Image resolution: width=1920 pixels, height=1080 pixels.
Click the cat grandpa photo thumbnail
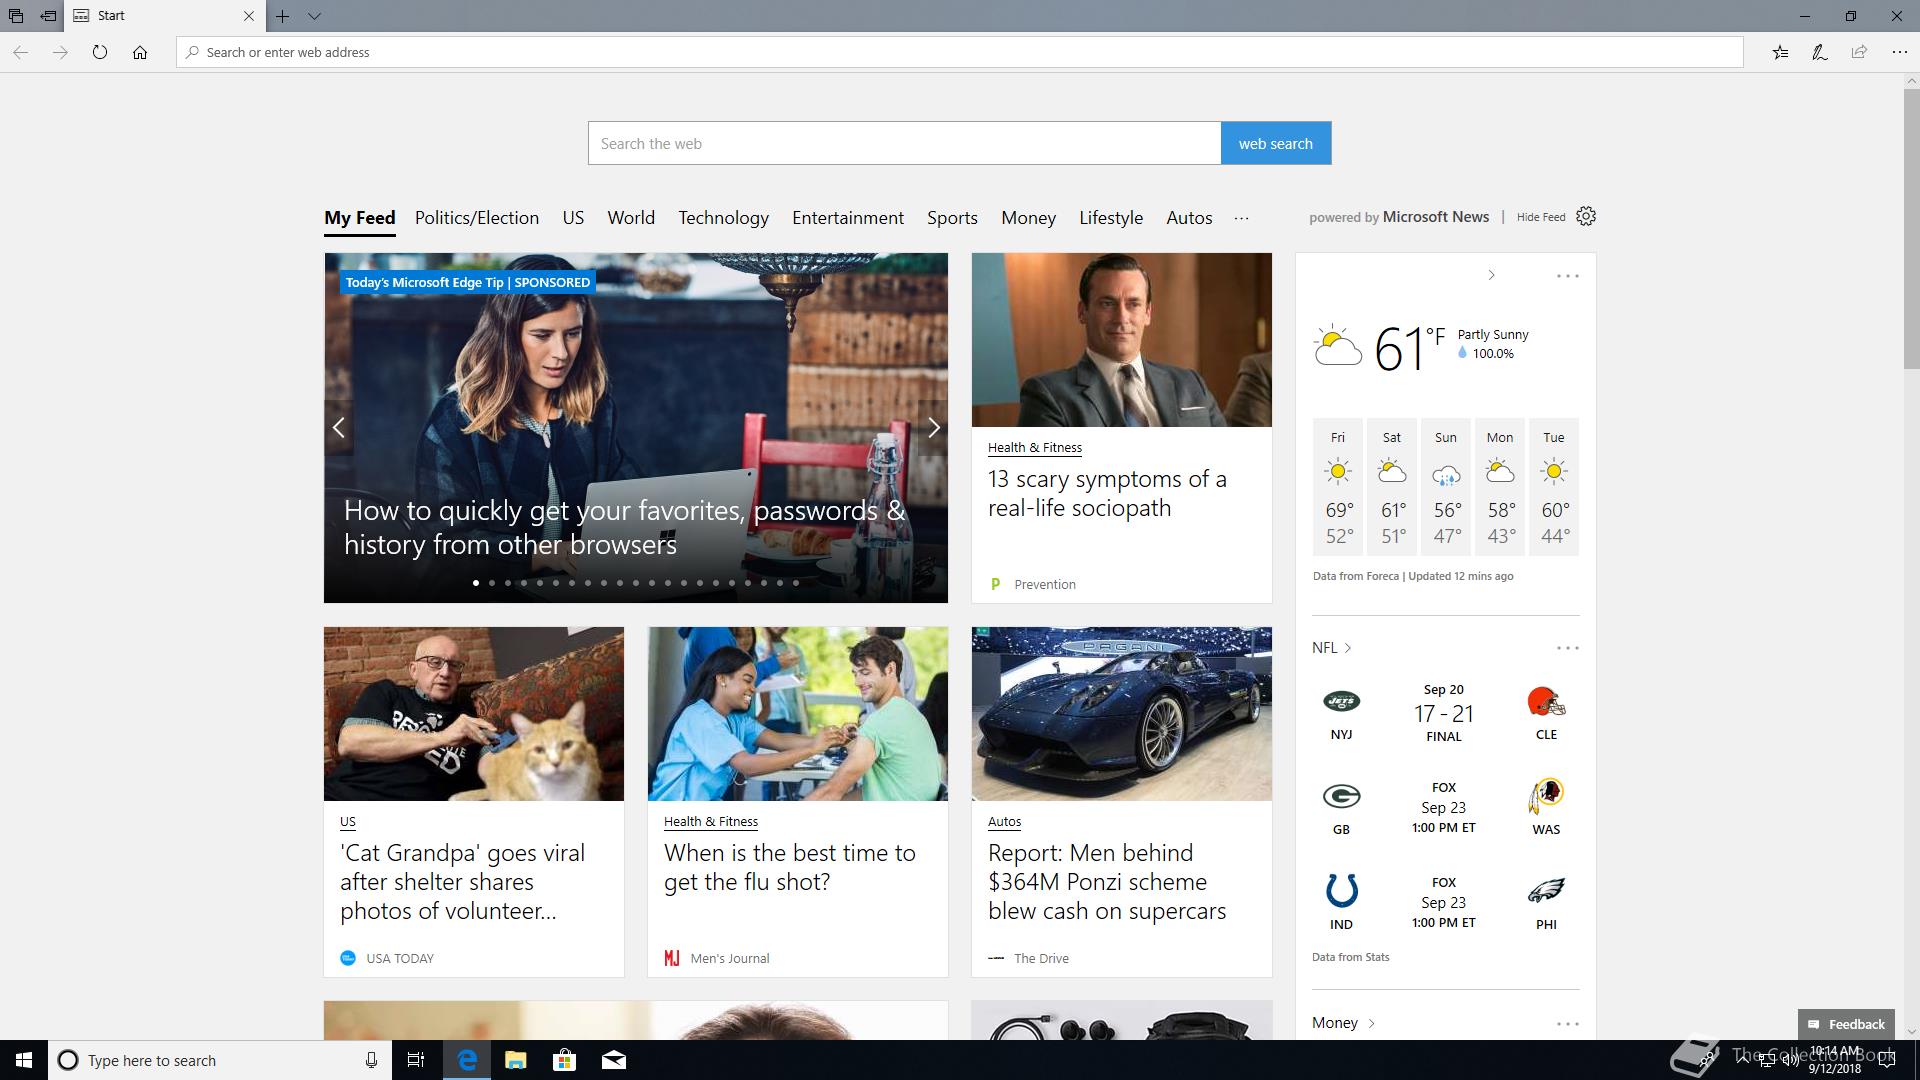point(474,714)
